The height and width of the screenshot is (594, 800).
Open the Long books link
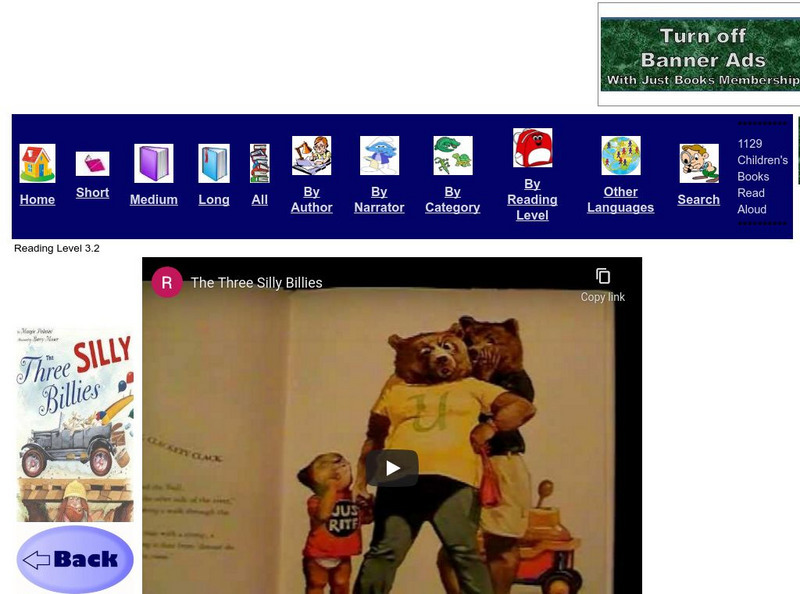(214, 200)
